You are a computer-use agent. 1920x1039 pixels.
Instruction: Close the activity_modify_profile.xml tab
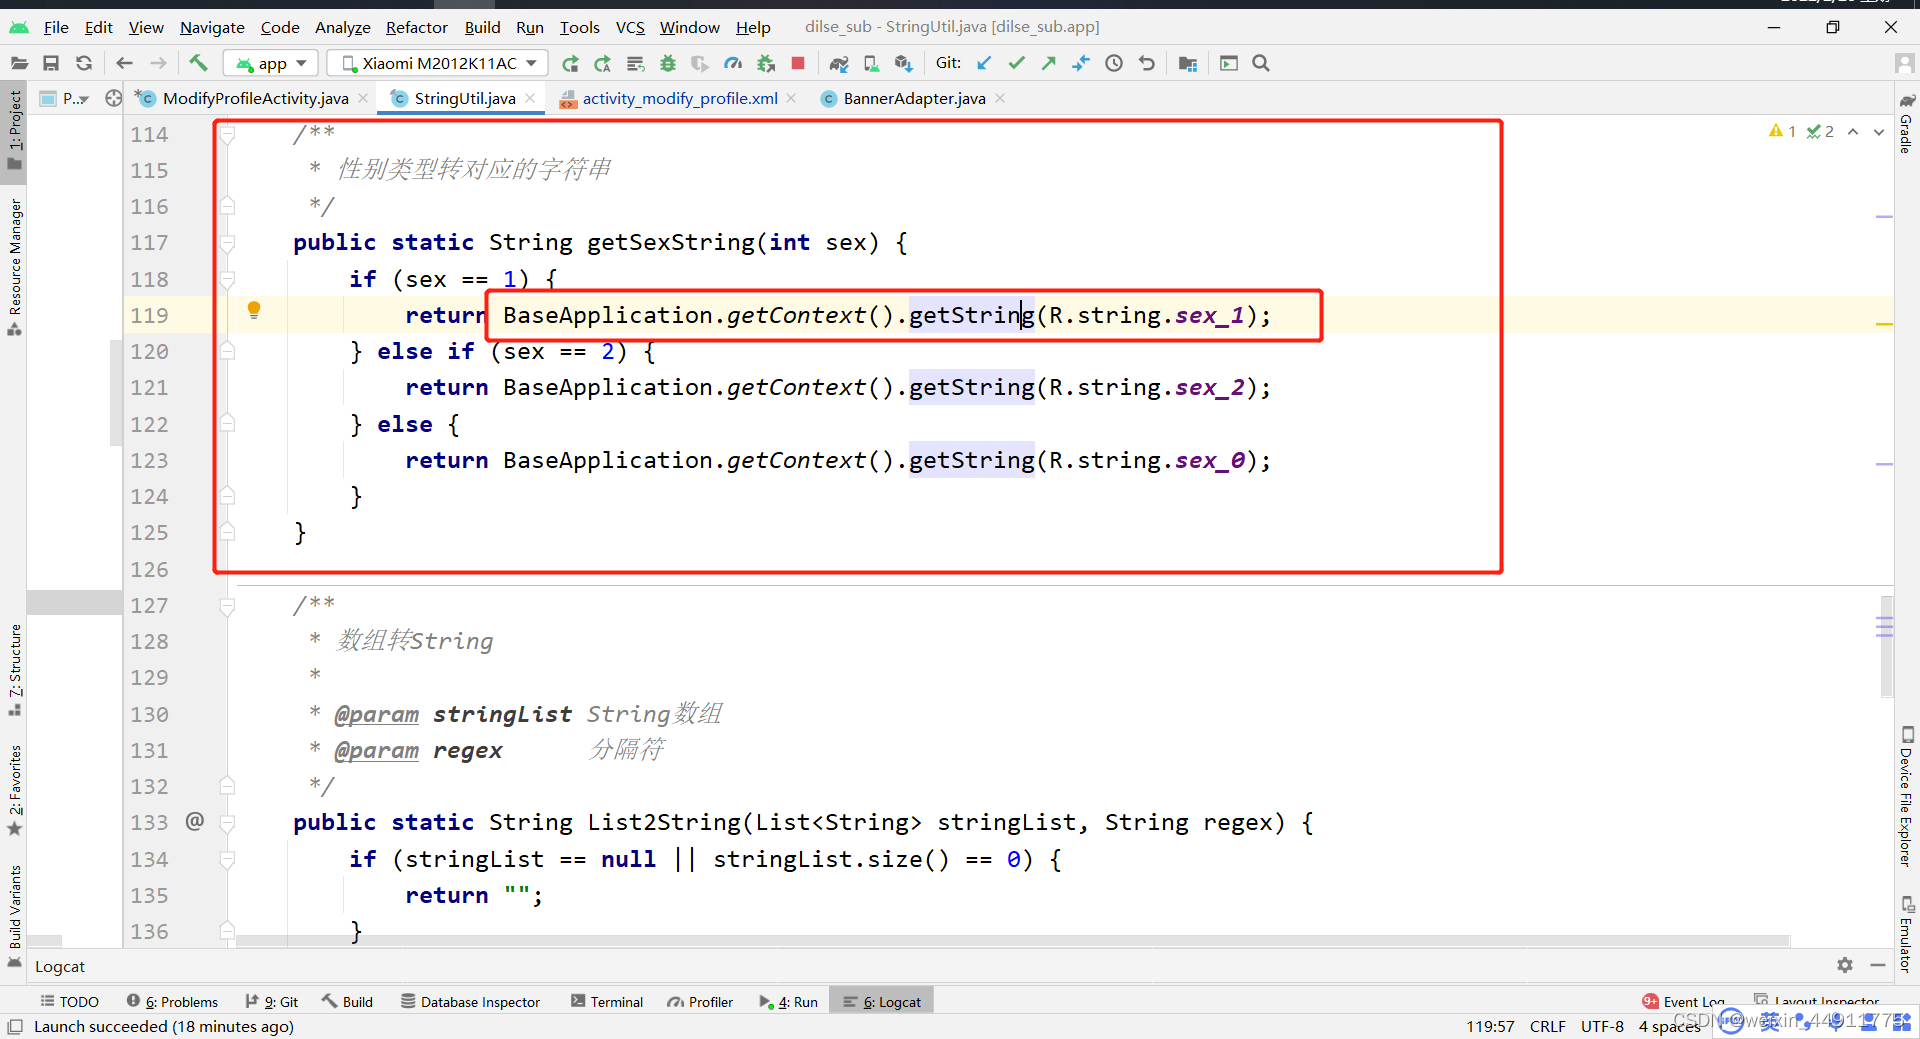point(792,98)
